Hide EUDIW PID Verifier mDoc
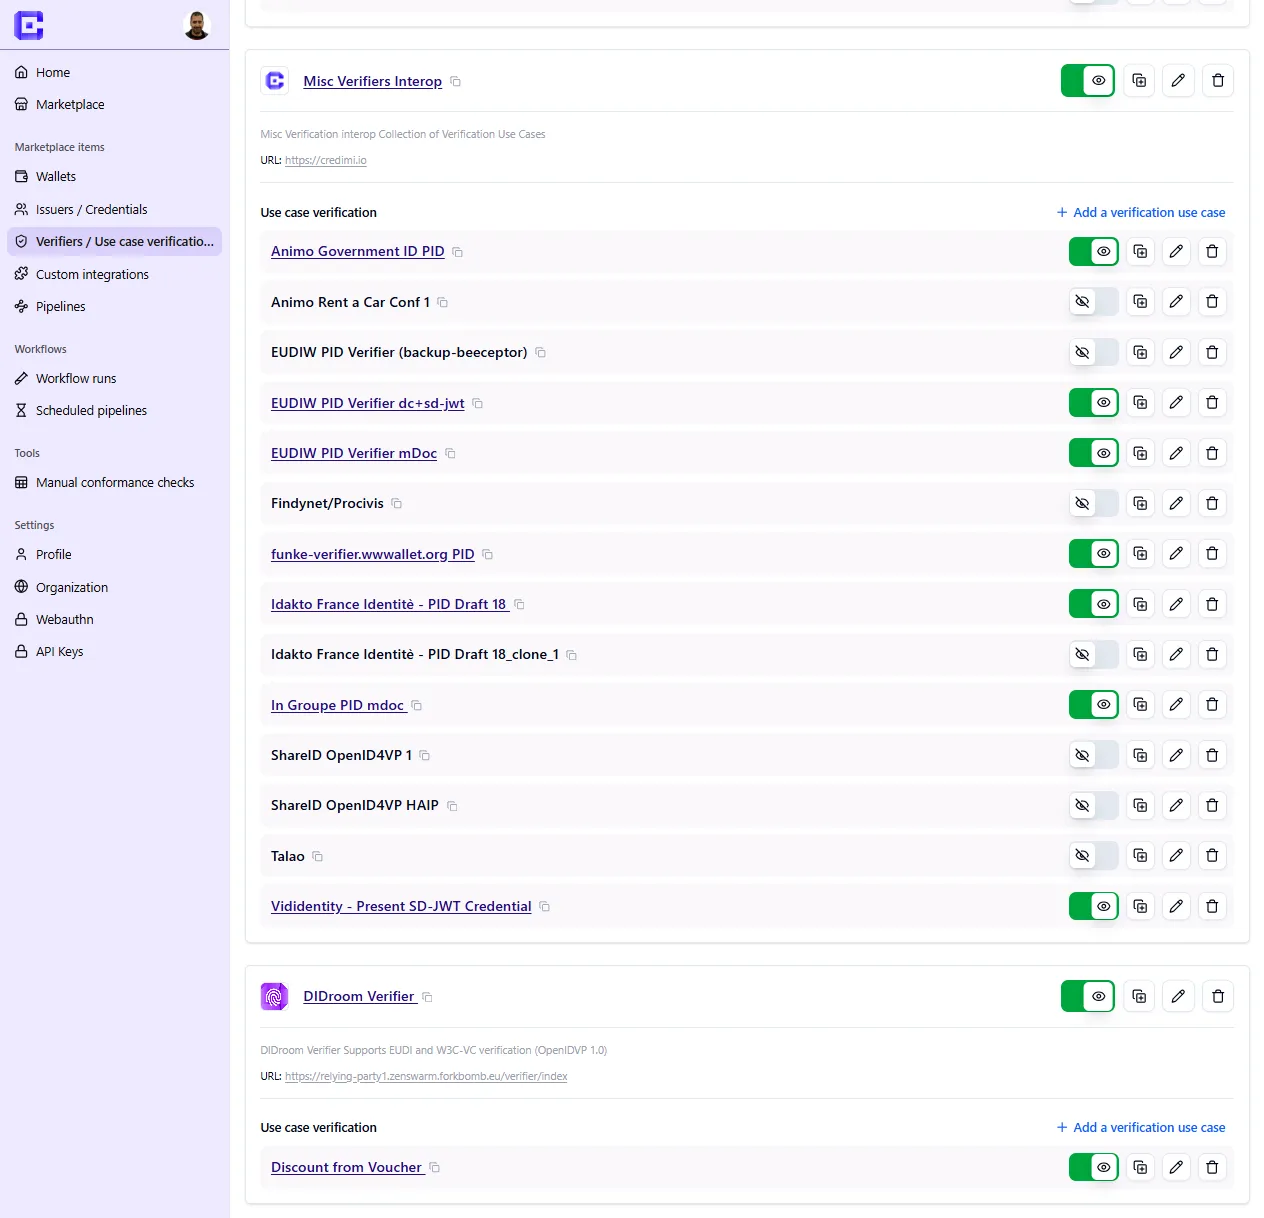The height and width of the screenshot is (1218, 1264). point(1094,453)
